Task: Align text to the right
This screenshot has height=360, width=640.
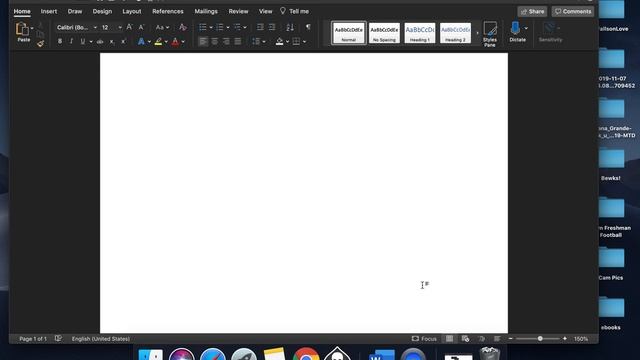Action: 226,42
